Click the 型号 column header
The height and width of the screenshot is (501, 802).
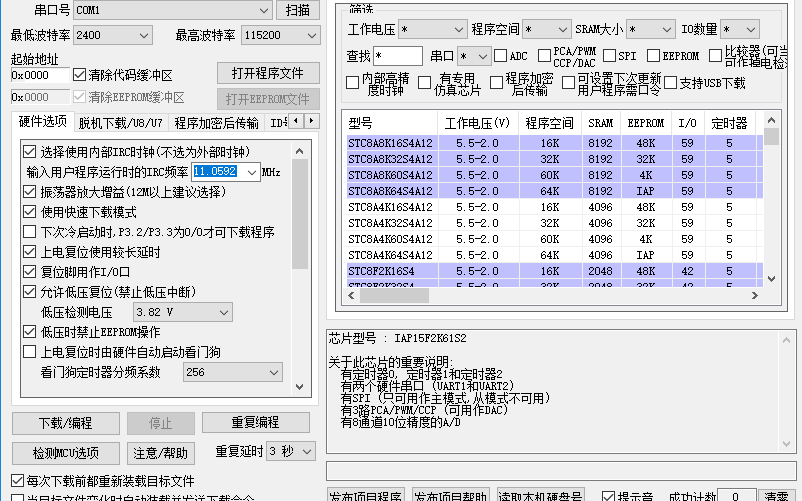tap(391, 123)
